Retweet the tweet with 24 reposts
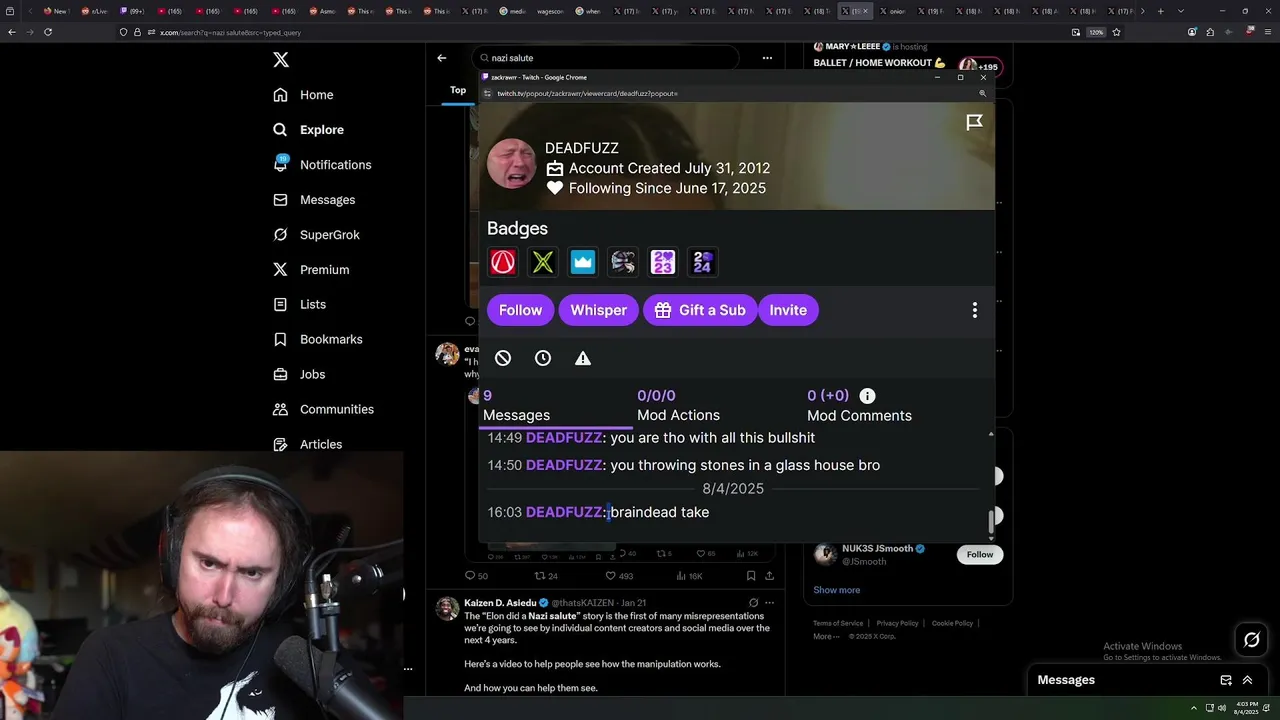1280x720 pixels. point(546,576)
